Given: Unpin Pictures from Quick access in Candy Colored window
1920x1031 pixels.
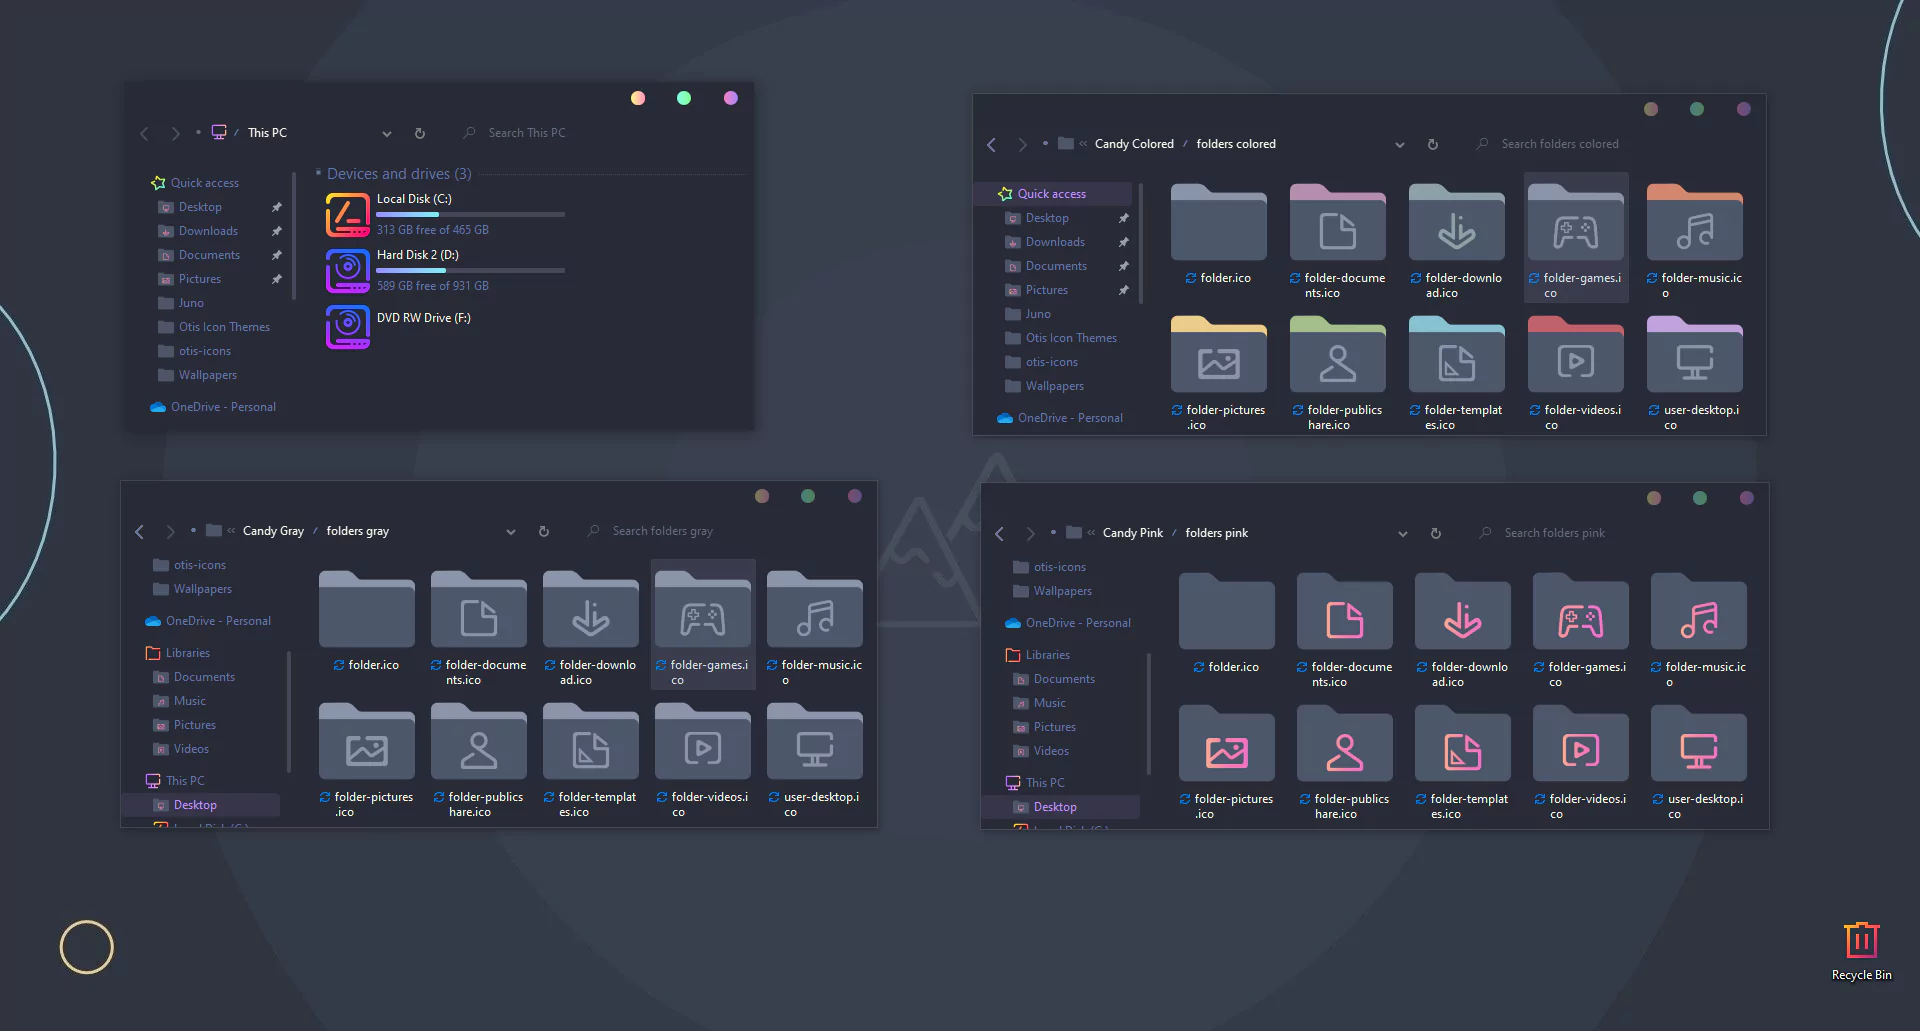Looking at the screenshot, I should pyautogui.click(x=1124, y=289).
